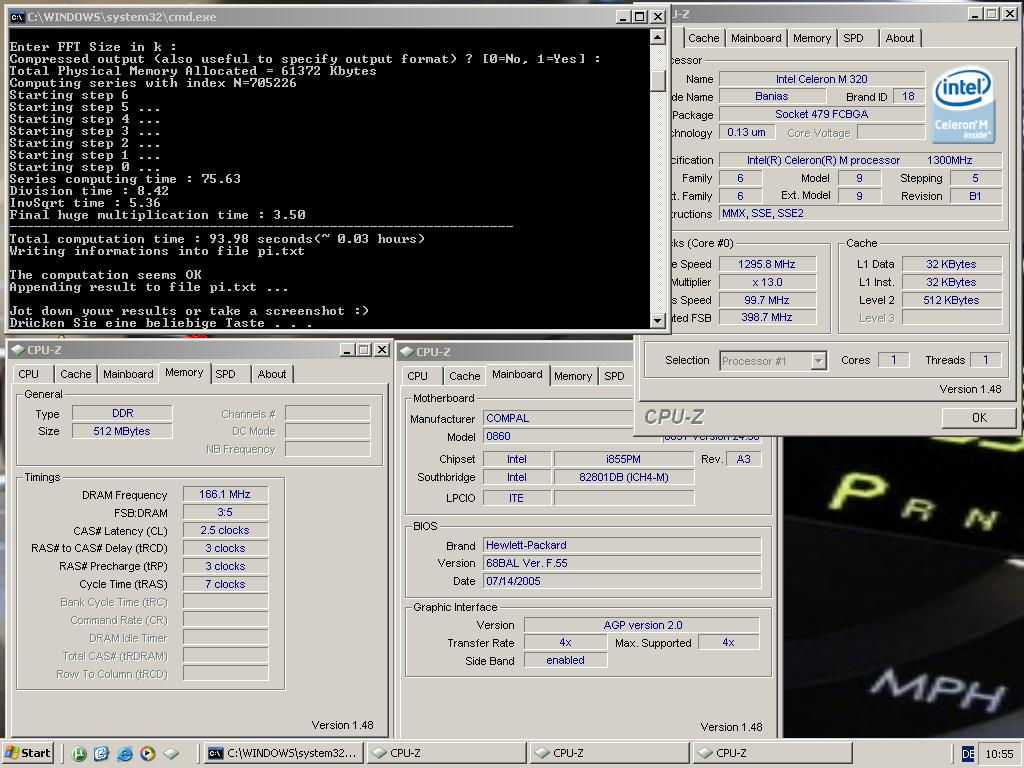Click the '3:5' FSB:DRAM value
The image size is (1024, 768).
point(225,513)
